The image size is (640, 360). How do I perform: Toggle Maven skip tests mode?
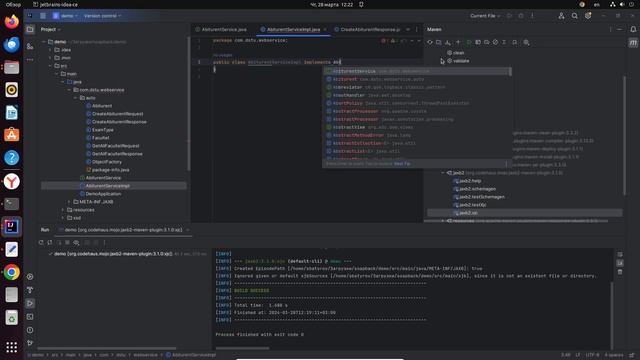pyautogui.click(x=495, y=42)
